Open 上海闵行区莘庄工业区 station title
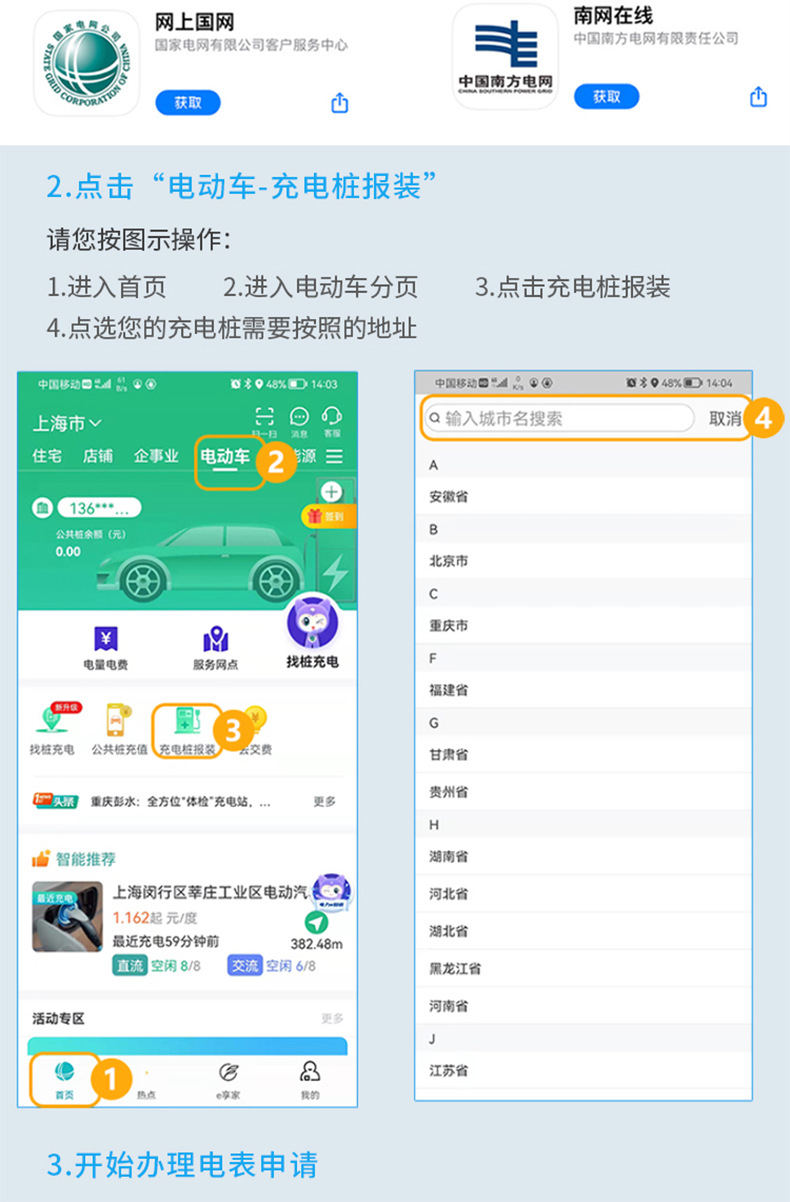The height and width of the screenshot is (1202, 790). pyautogui.click(x=211, y=892)
